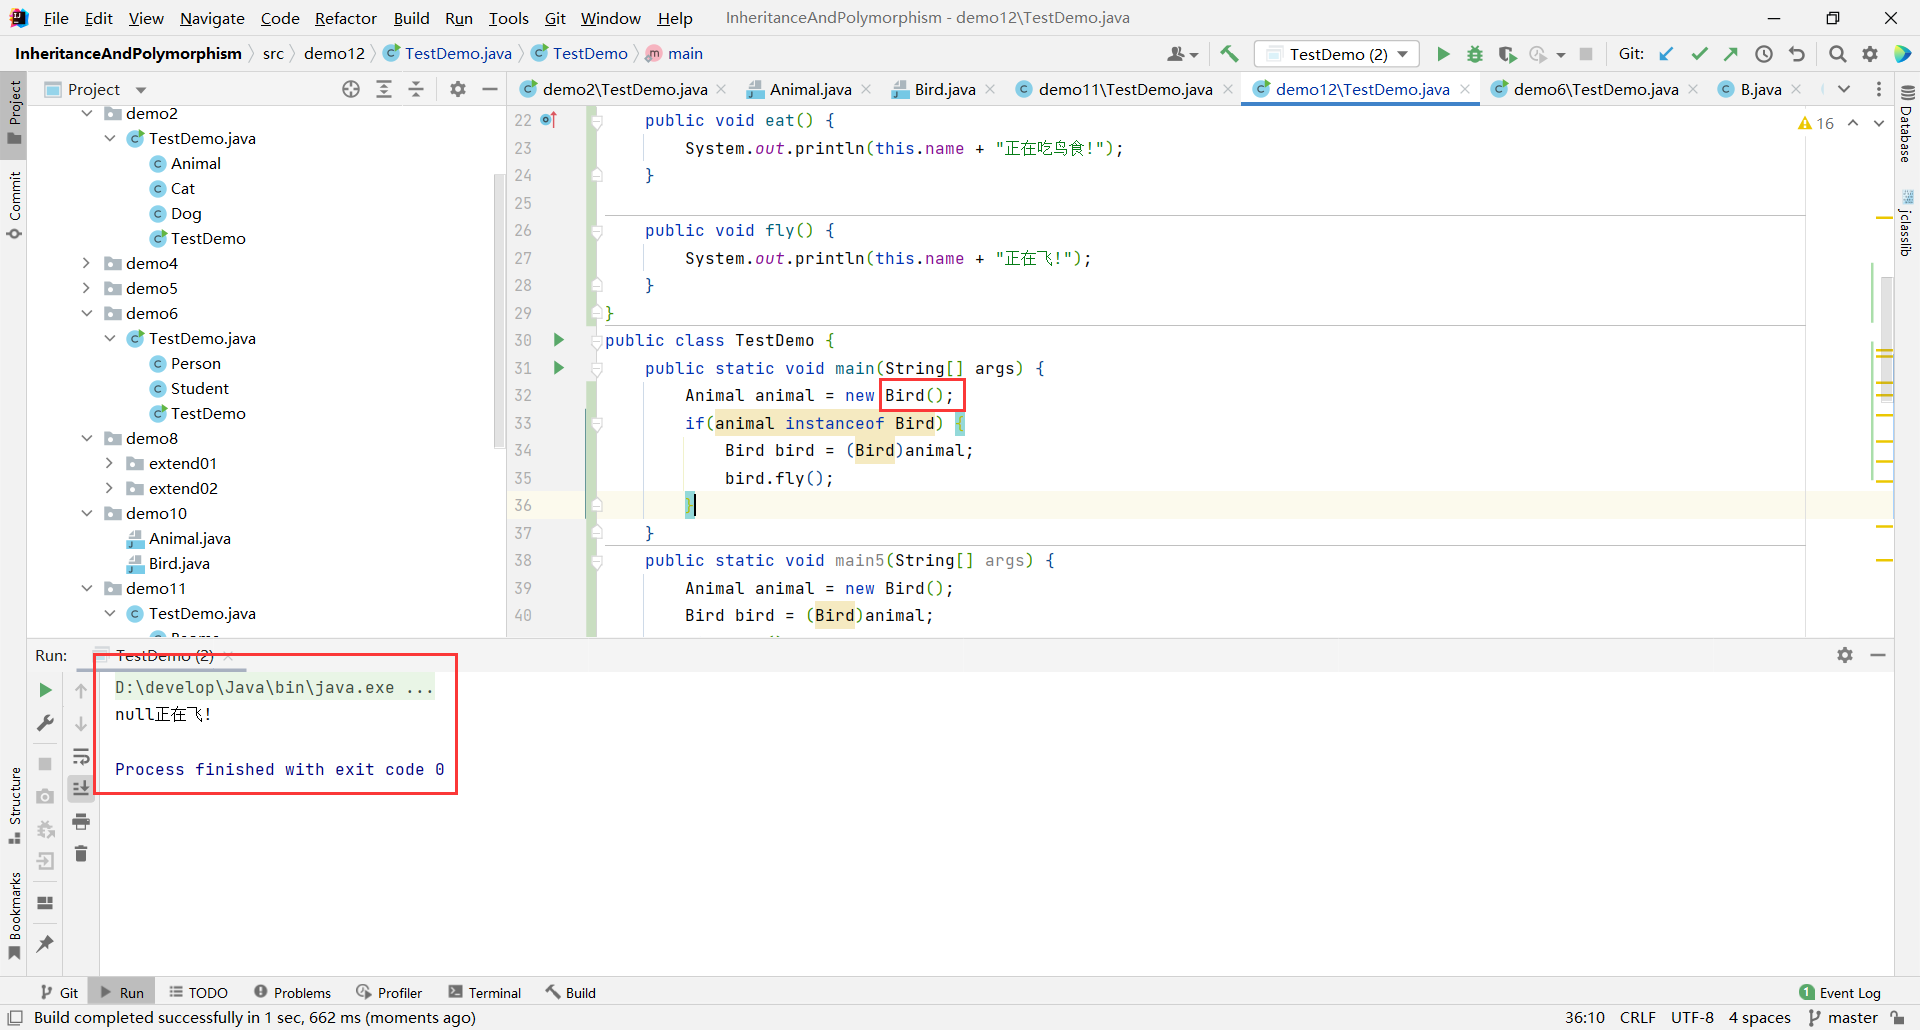
Task: Click camera dump threads icon in Run panel
Action: tap(45, 797)
